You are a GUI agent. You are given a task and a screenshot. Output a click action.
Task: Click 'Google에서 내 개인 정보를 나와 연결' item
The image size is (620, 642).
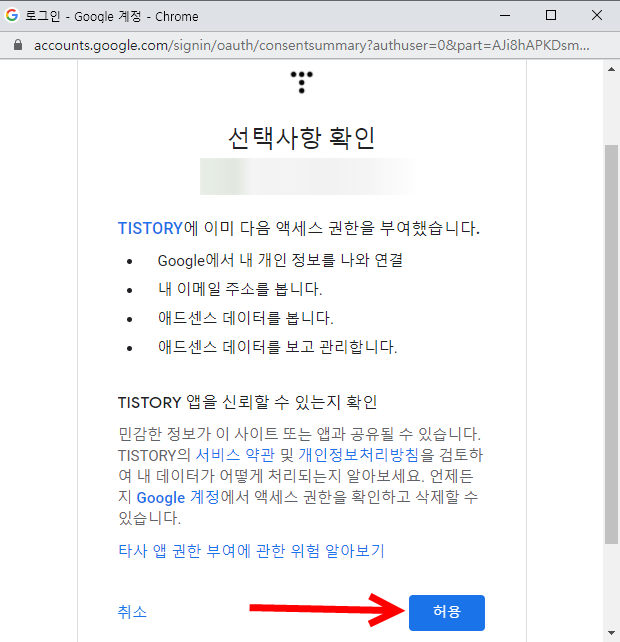tap(280, 260)
